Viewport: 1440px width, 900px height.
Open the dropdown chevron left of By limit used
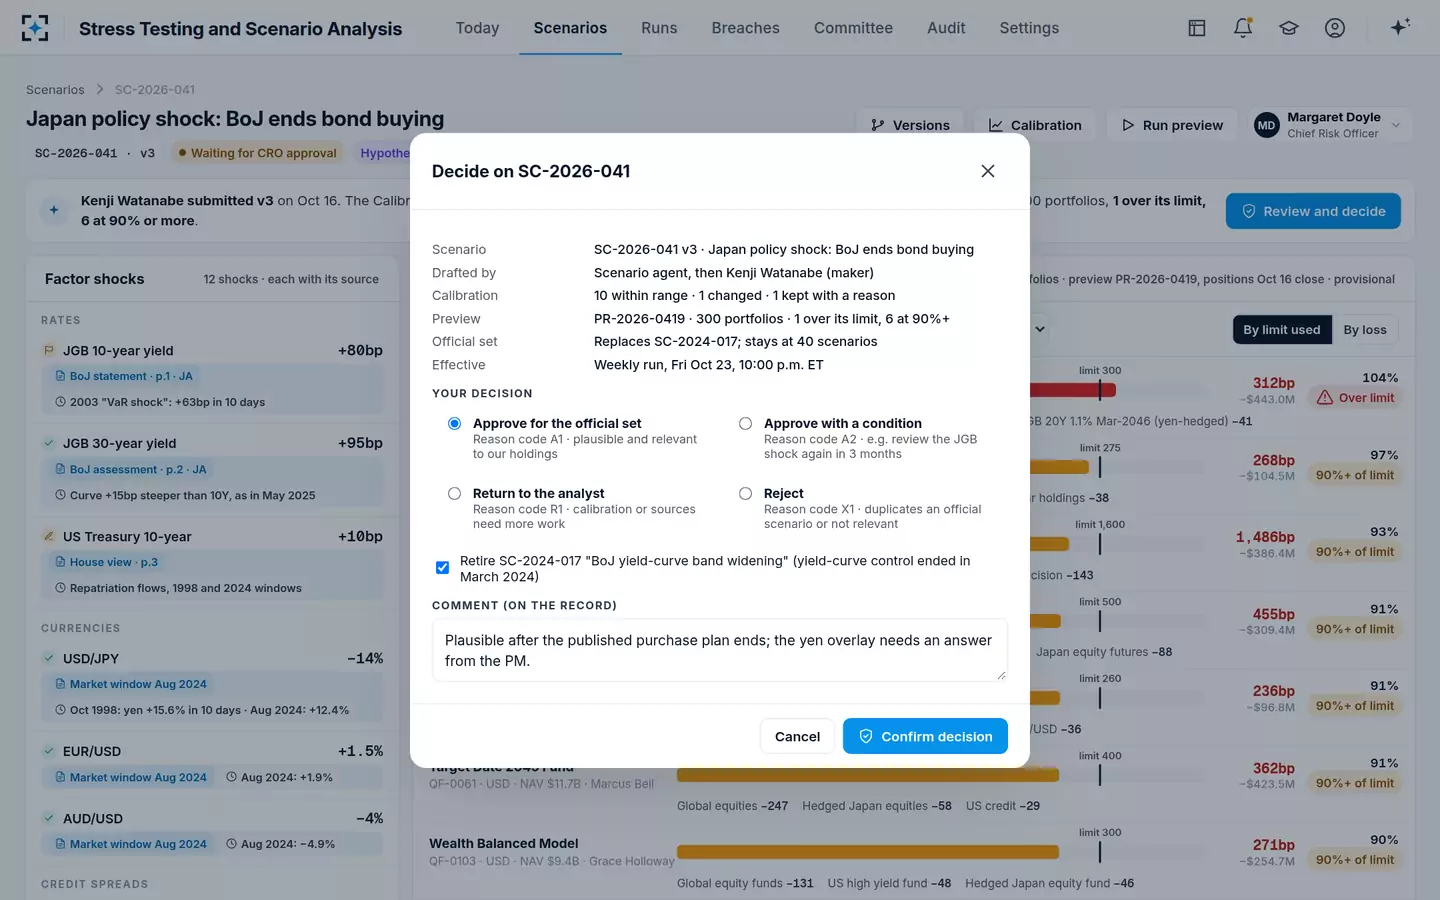1040,329
